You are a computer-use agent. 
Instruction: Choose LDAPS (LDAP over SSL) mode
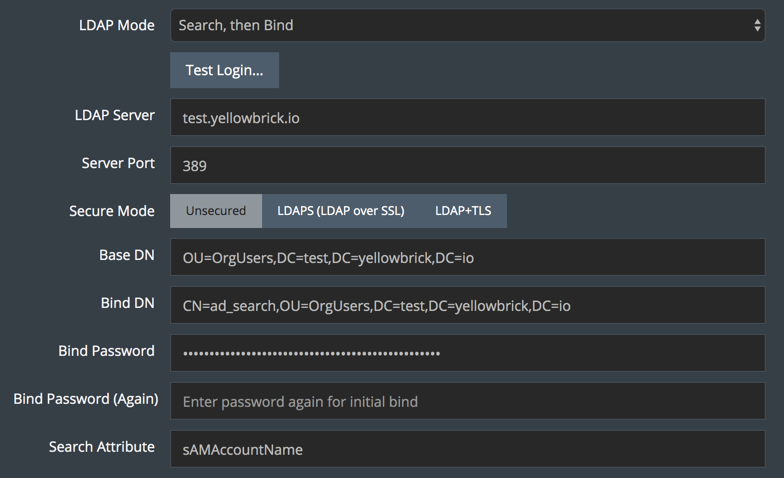pyautogui.click(x=341, y=211)
